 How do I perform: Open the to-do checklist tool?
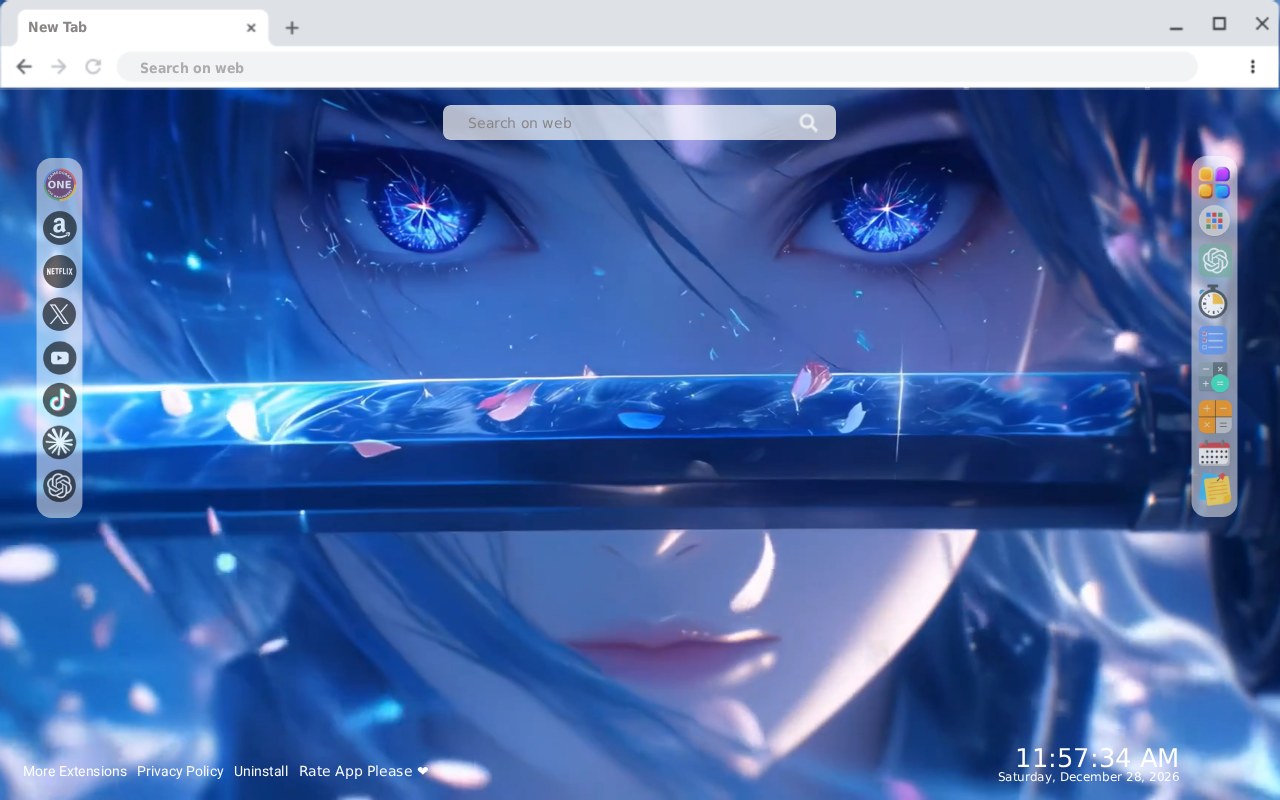(1213, 340)
